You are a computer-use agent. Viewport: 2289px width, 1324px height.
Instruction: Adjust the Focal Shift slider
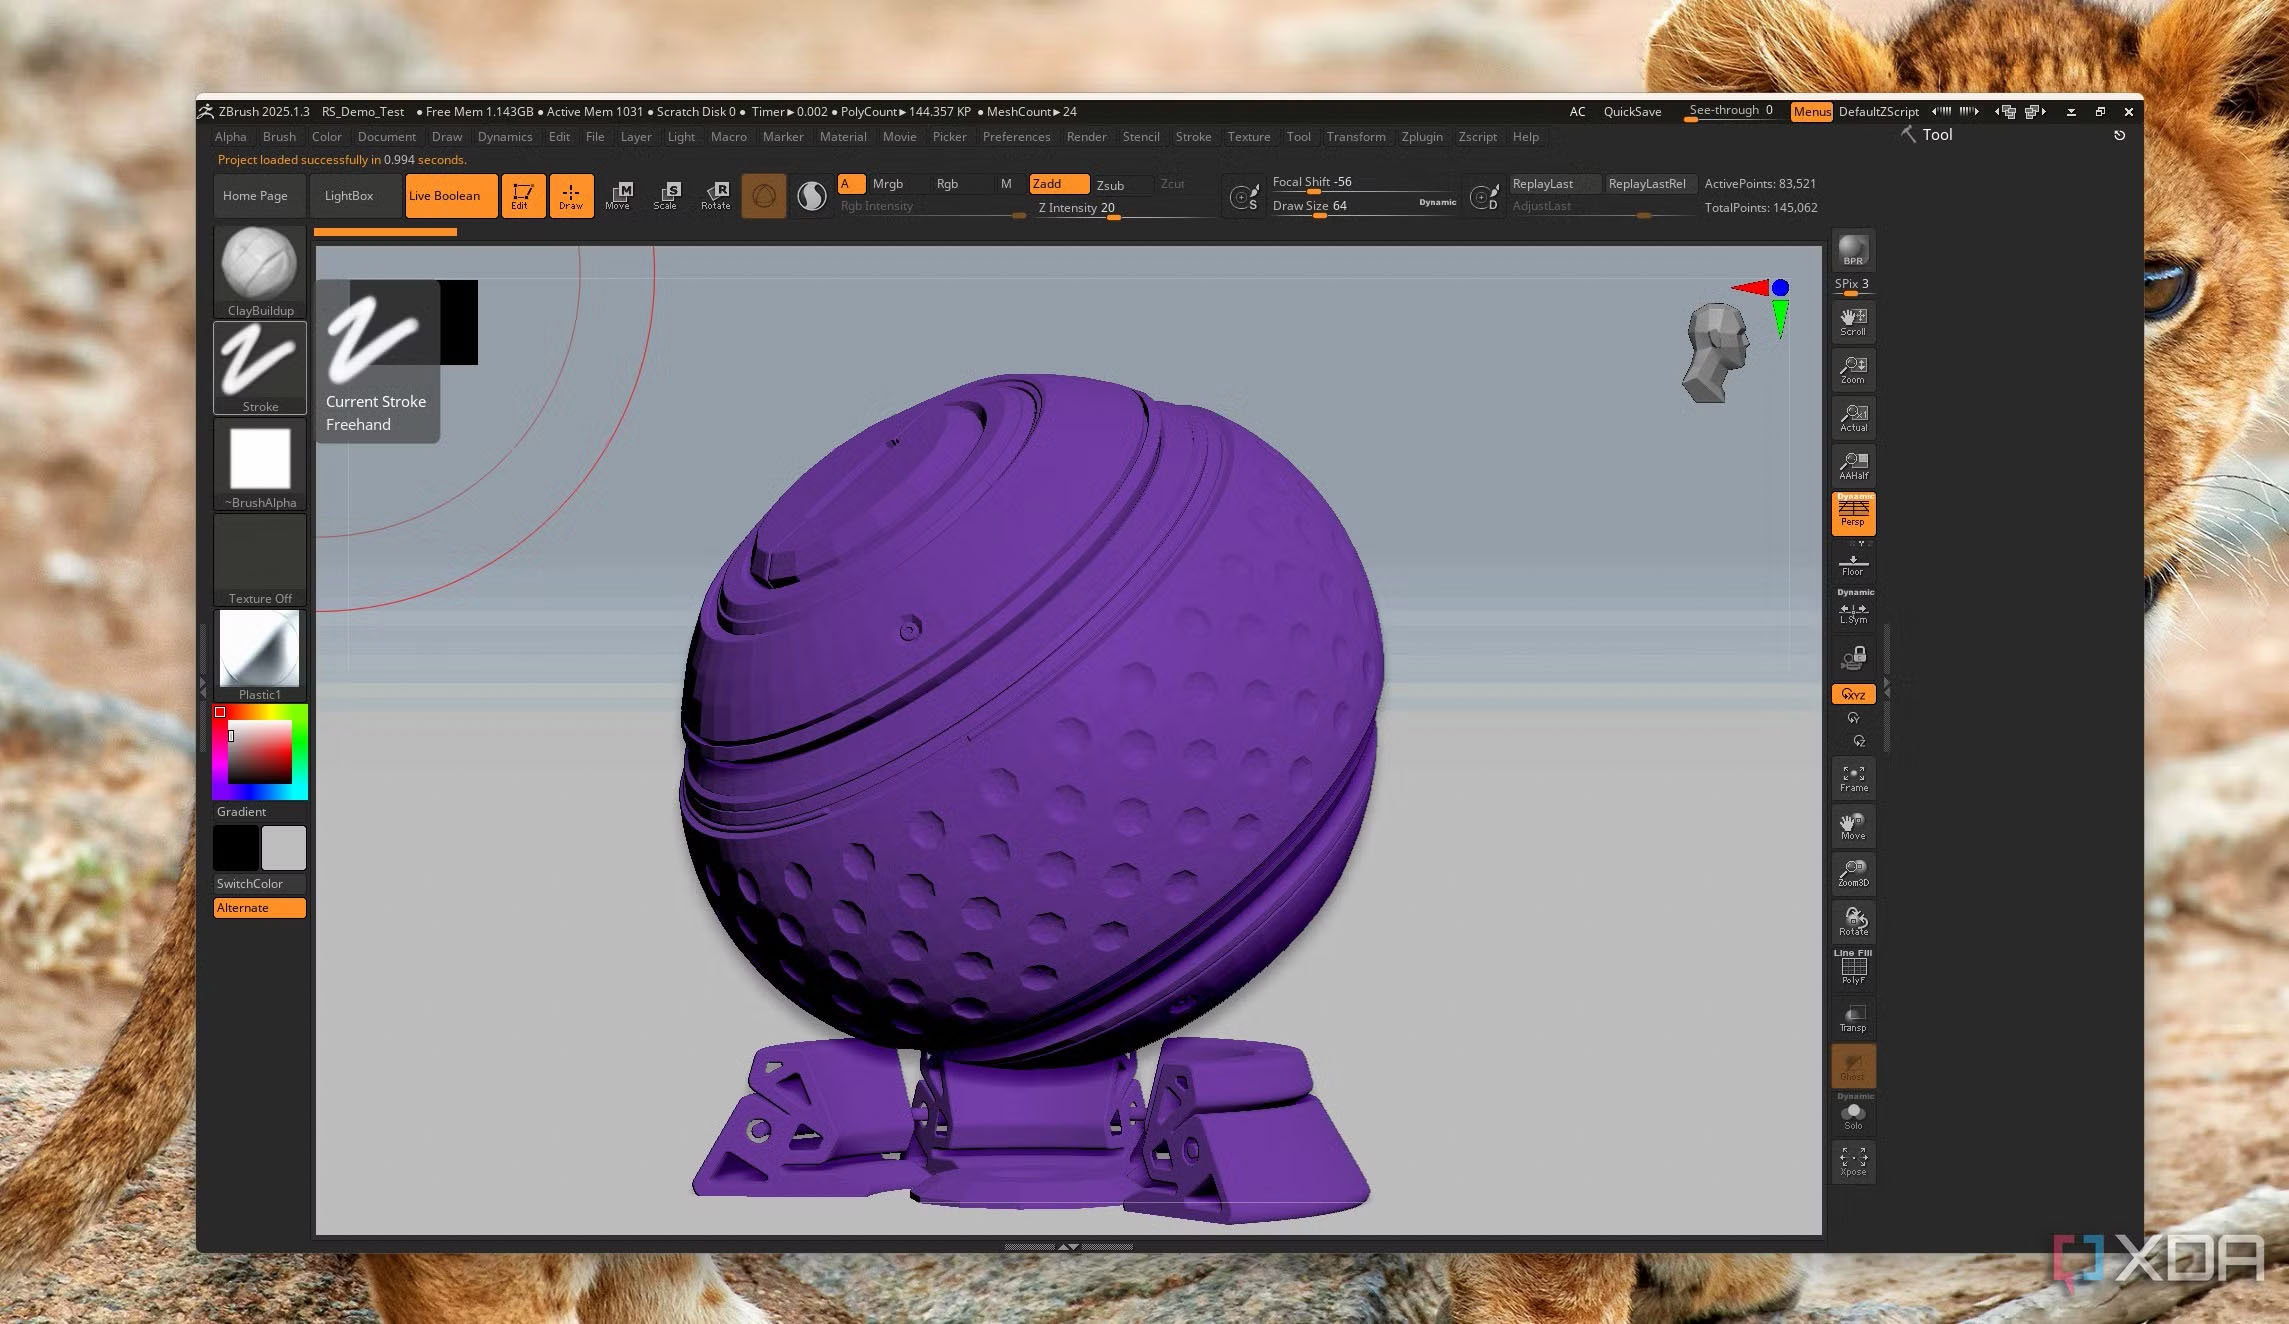1363,183
